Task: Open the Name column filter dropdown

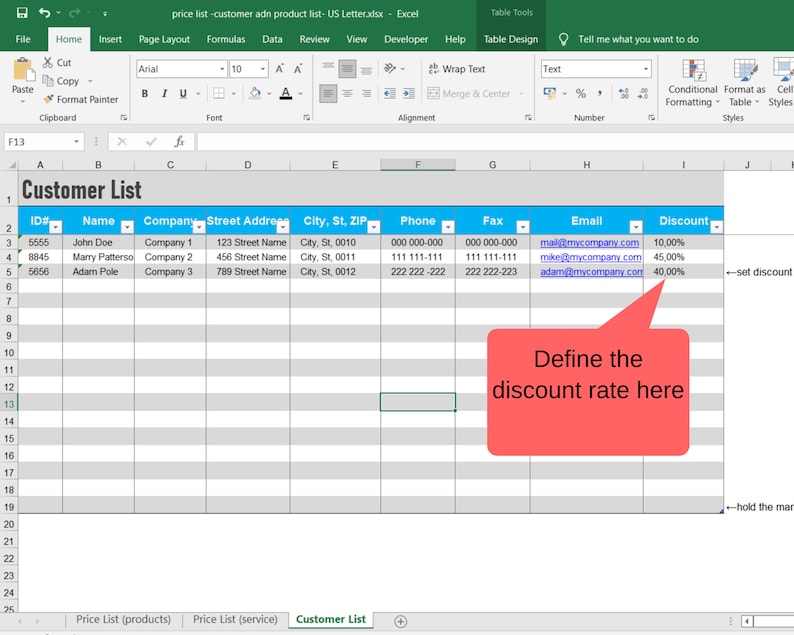Action: tap(127, 227)
